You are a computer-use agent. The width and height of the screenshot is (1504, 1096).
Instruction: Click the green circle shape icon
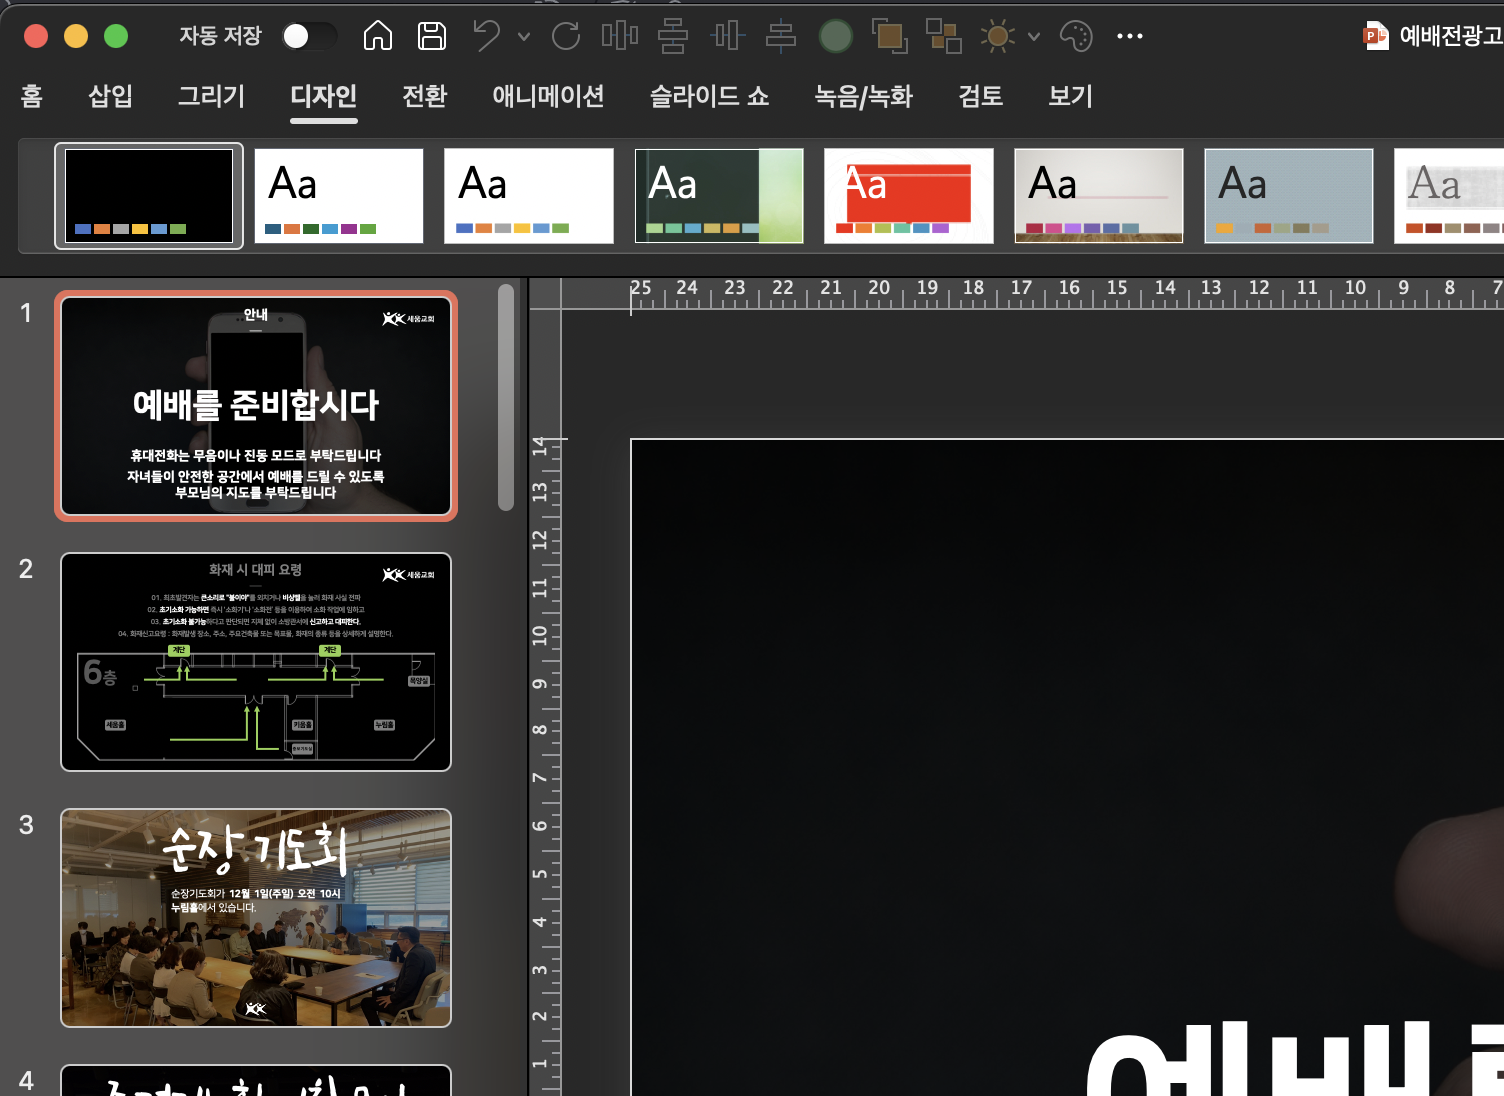tap(836, 36)
